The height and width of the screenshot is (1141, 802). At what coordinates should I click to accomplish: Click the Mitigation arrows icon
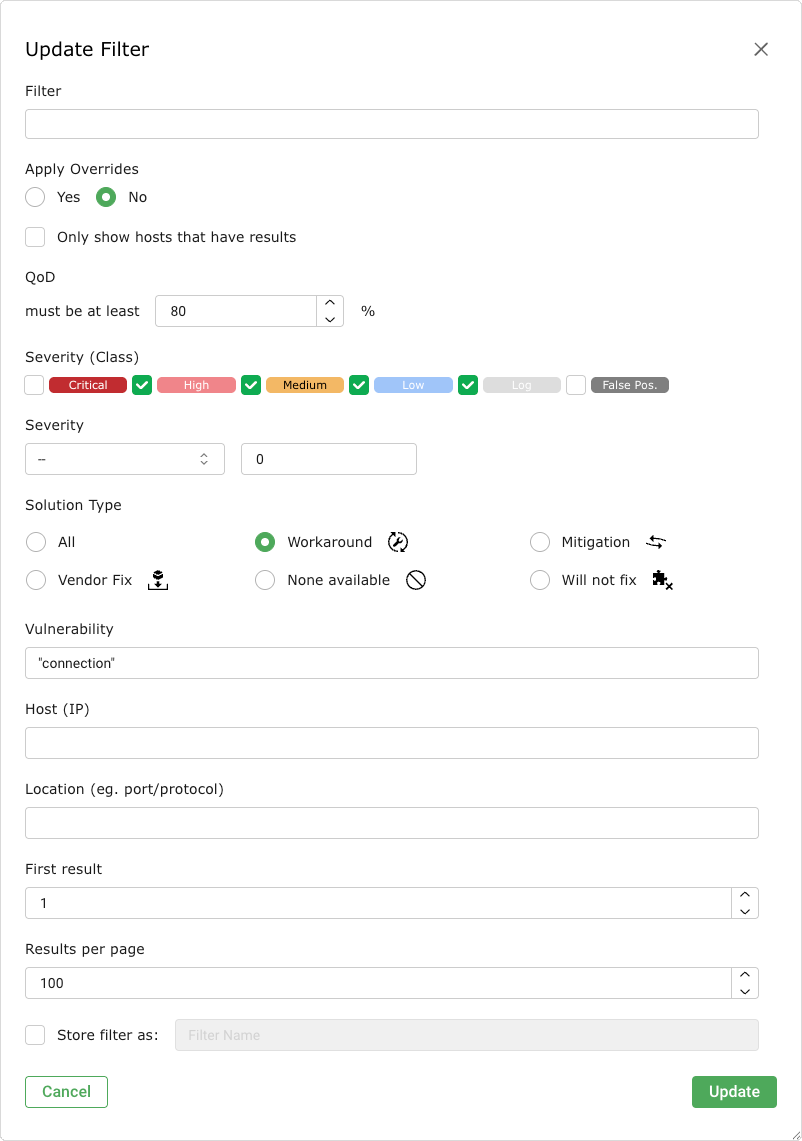click(x=656, y=542)
